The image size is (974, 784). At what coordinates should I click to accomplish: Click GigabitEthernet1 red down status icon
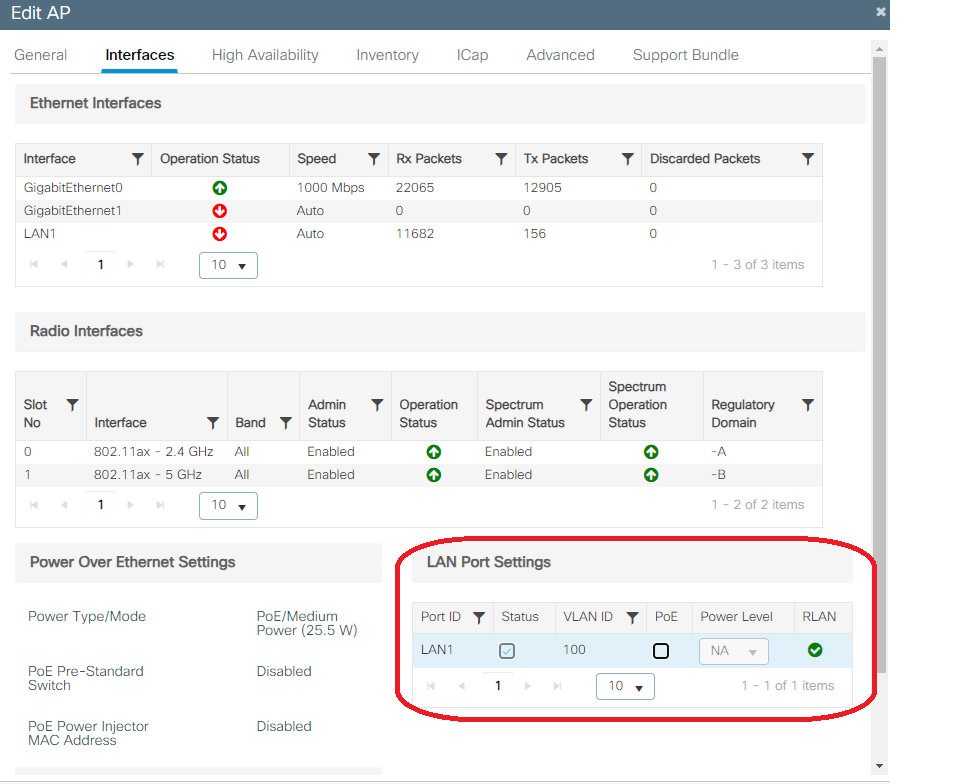click(219, 211)
